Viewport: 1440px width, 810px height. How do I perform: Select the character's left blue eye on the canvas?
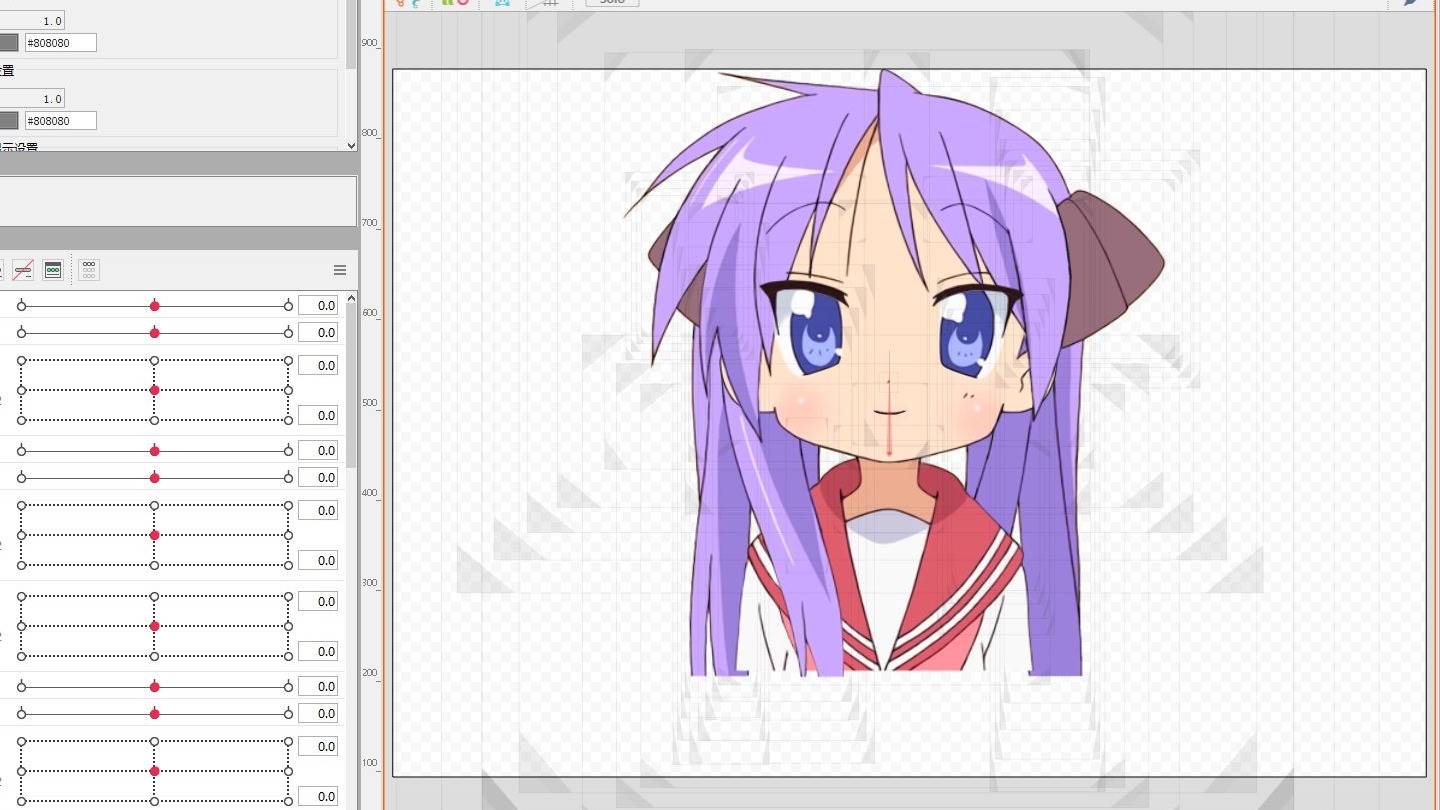tap(815, 333)
